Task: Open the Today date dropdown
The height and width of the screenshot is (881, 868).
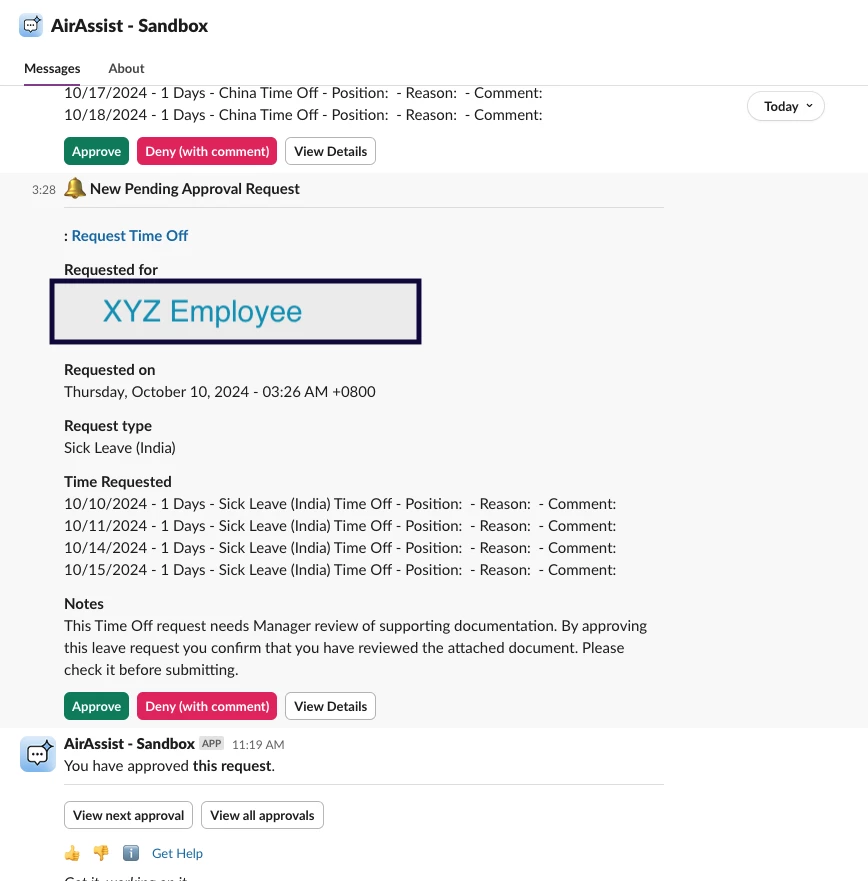Action: (x=785, y=106)
